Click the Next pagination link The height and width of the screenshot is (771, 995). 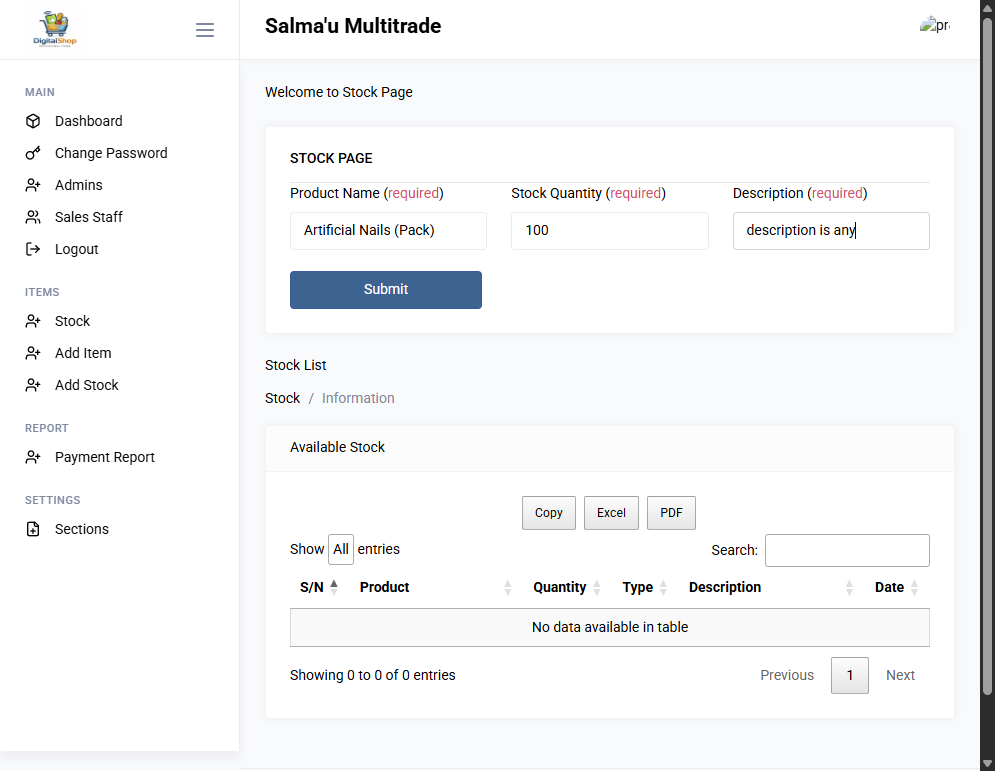pos(900,675)
